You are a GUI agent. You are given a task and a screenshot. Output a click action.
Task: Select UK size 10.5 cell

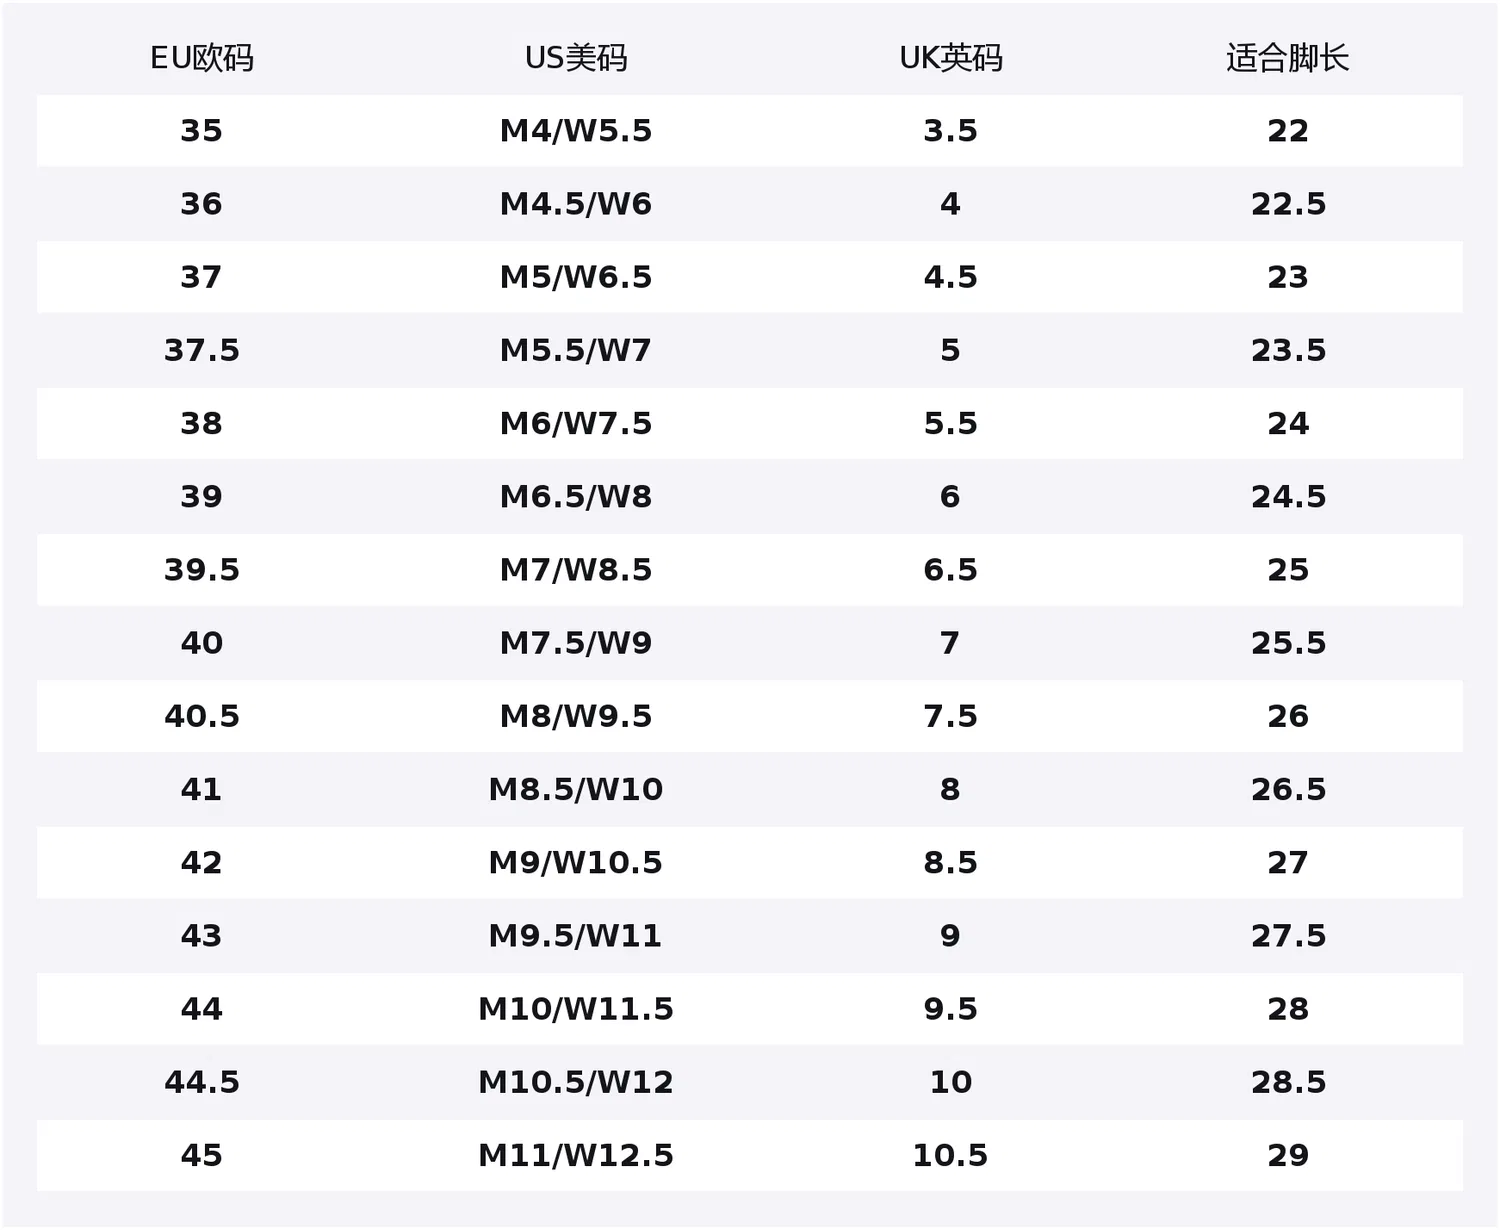coord(950,1155)
